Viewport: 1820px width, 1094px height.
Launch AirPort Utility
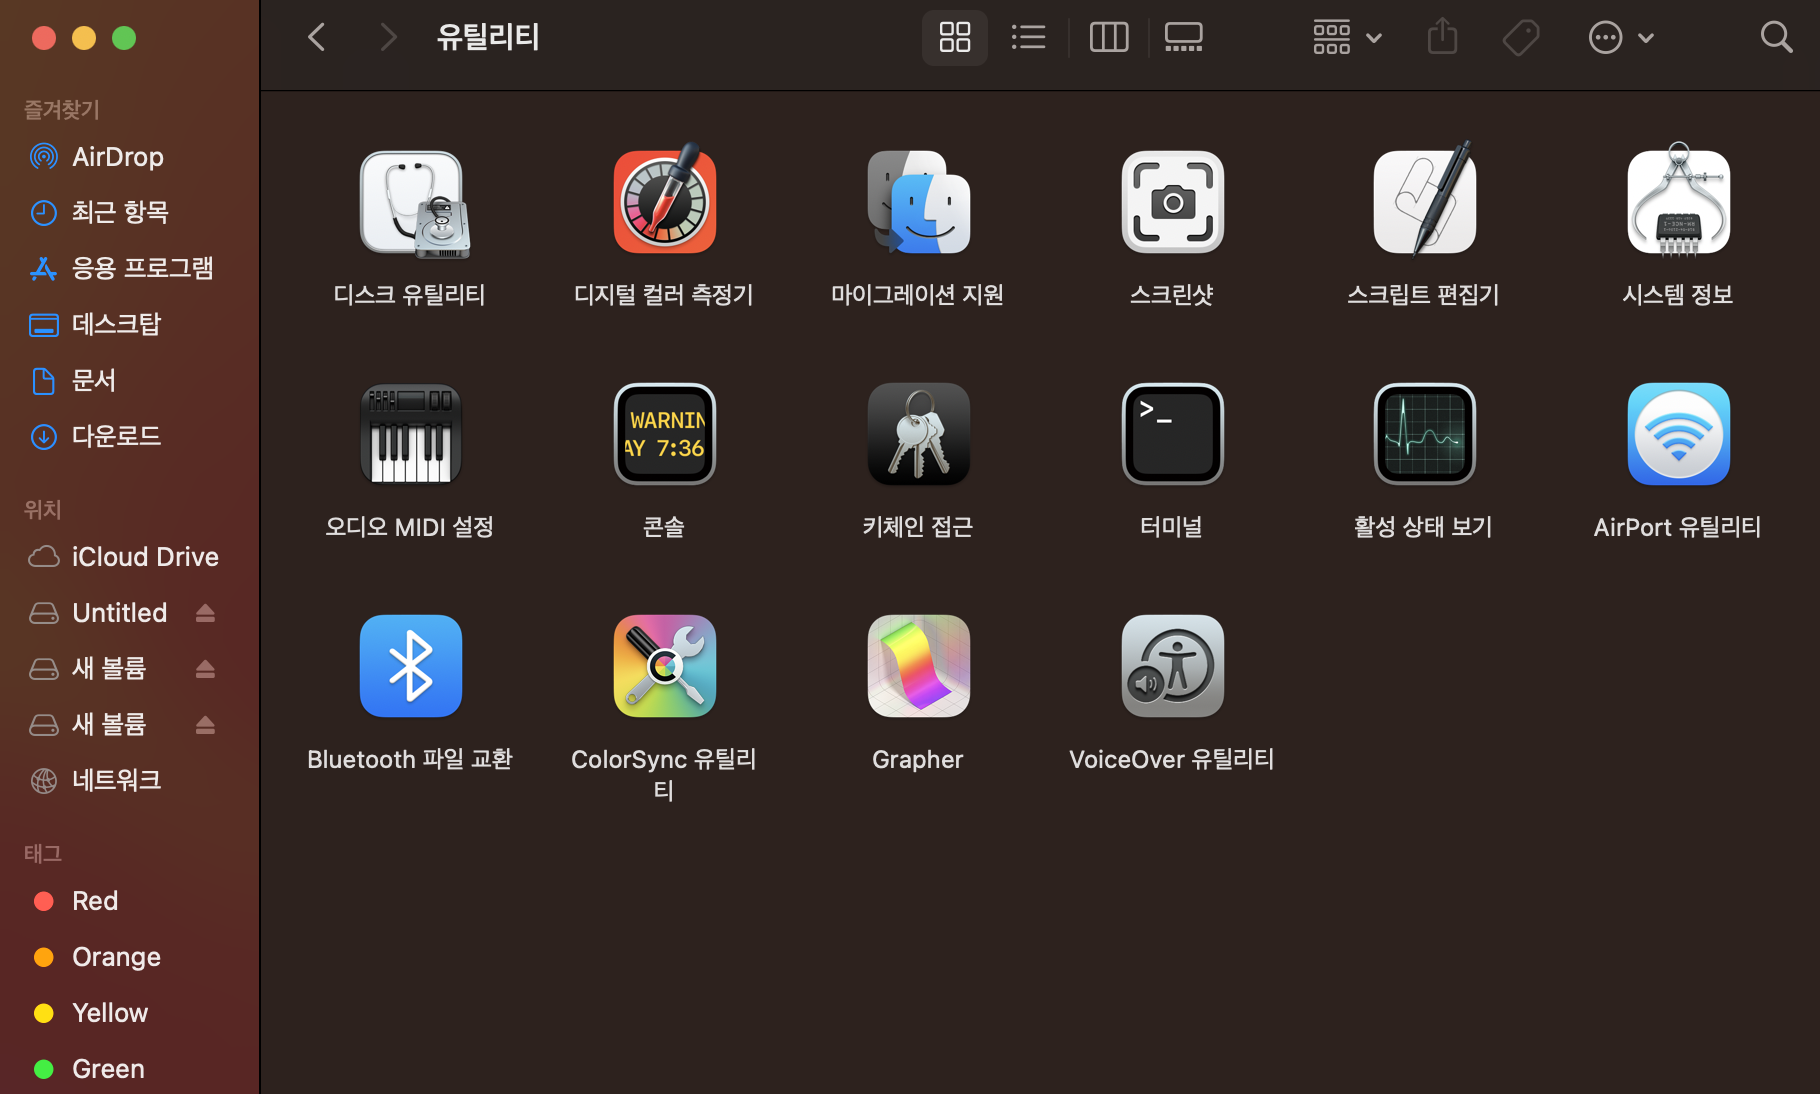tap(1678, 434)
